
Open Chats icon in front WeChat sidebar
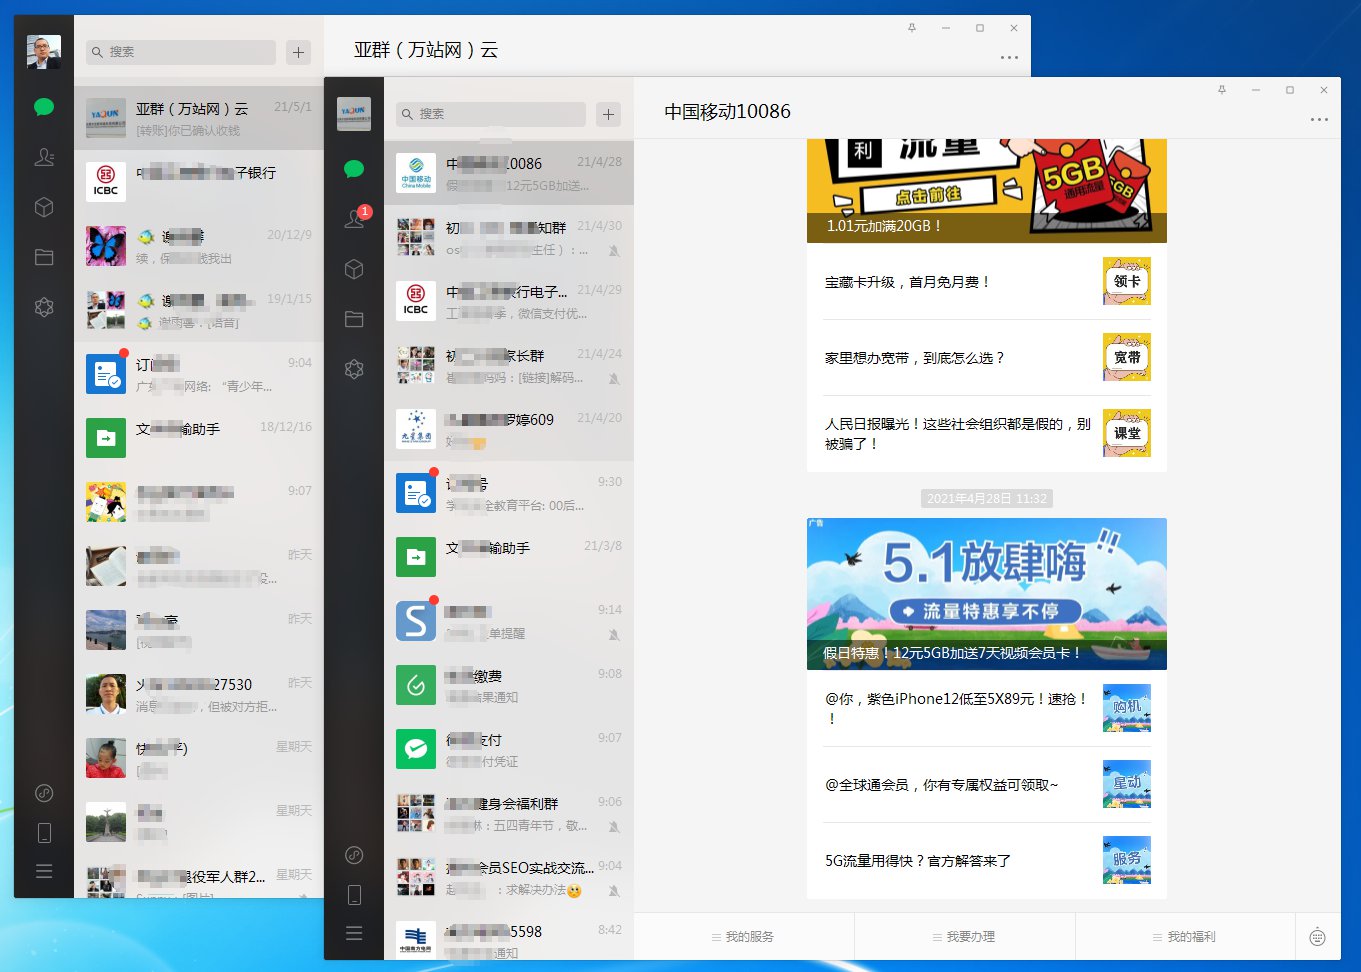point(353,169)
